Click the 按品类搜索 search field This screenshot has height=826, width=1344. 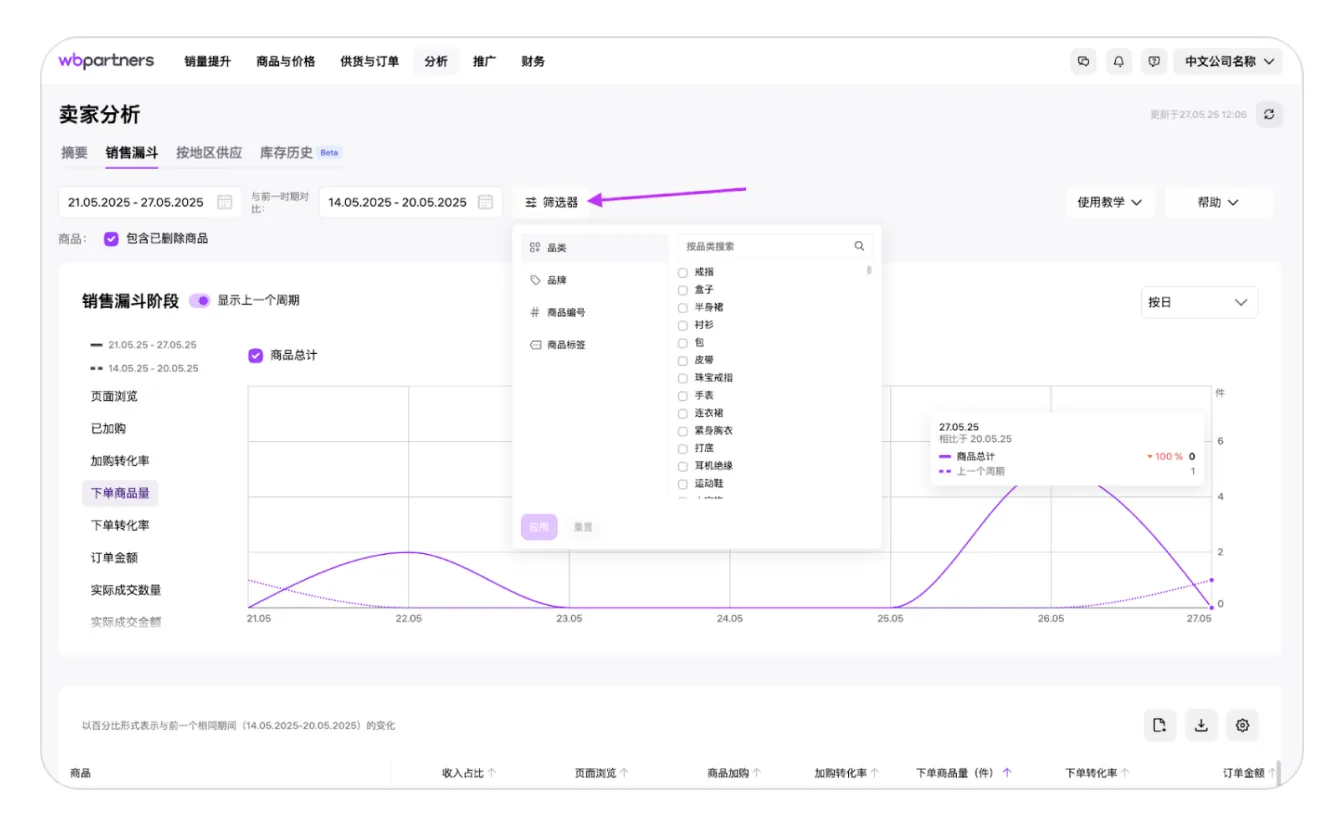tap(765, 246)
